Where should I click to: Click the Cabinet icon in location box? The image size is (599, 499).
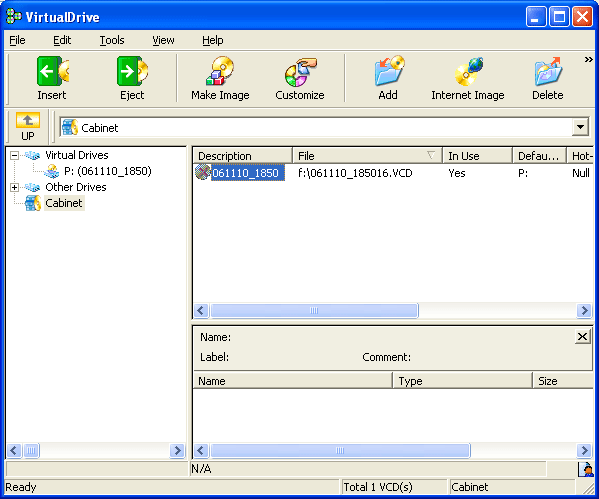click(70, 127)
